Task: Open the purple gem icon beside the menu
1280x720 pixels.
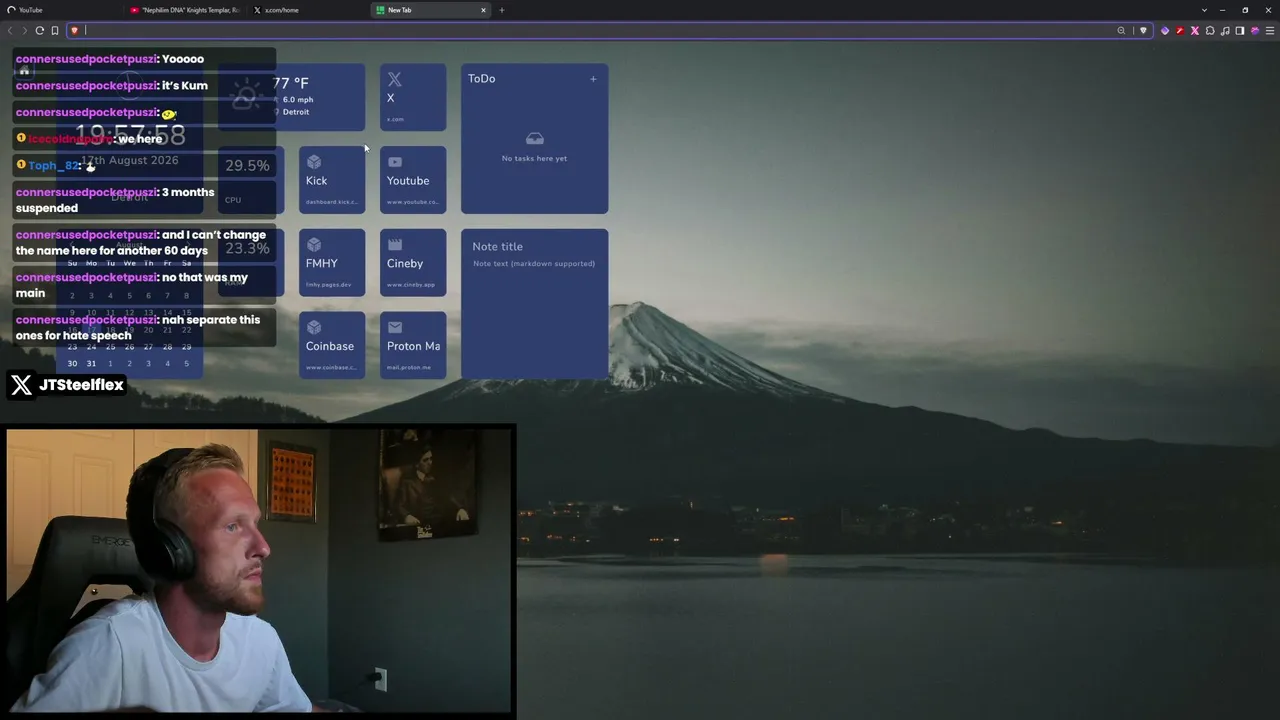Action: (1255, 31)
